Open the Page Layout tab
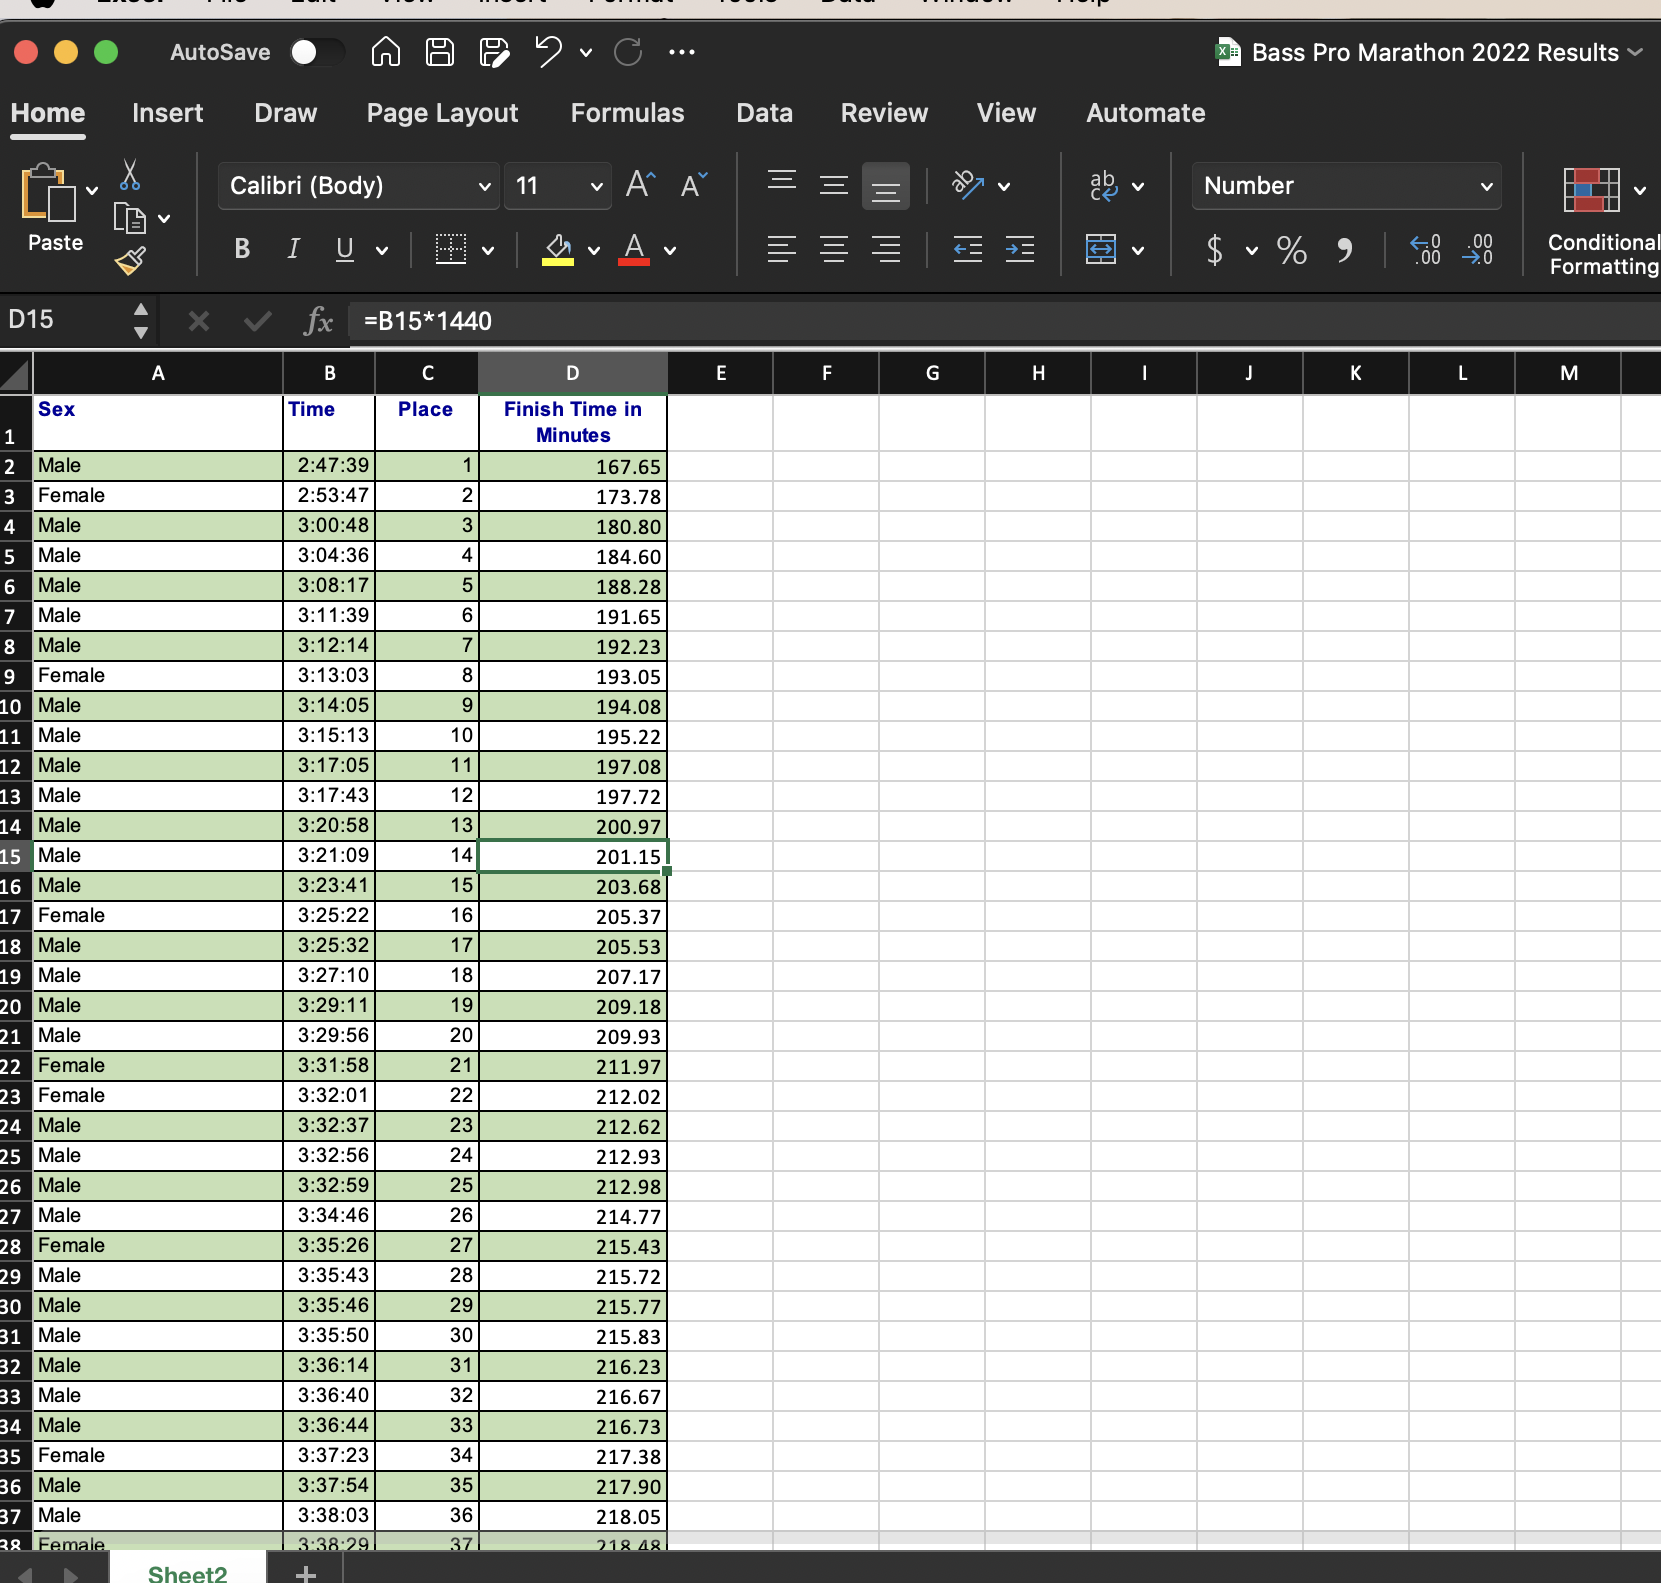Image resolution: width=1661 pixels, height=1583 pixels. coord(442,113)
